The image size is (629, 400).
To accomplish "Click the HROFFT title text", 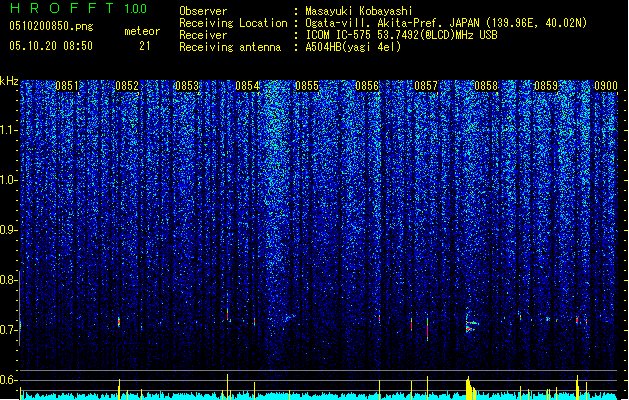I will 62,8.
